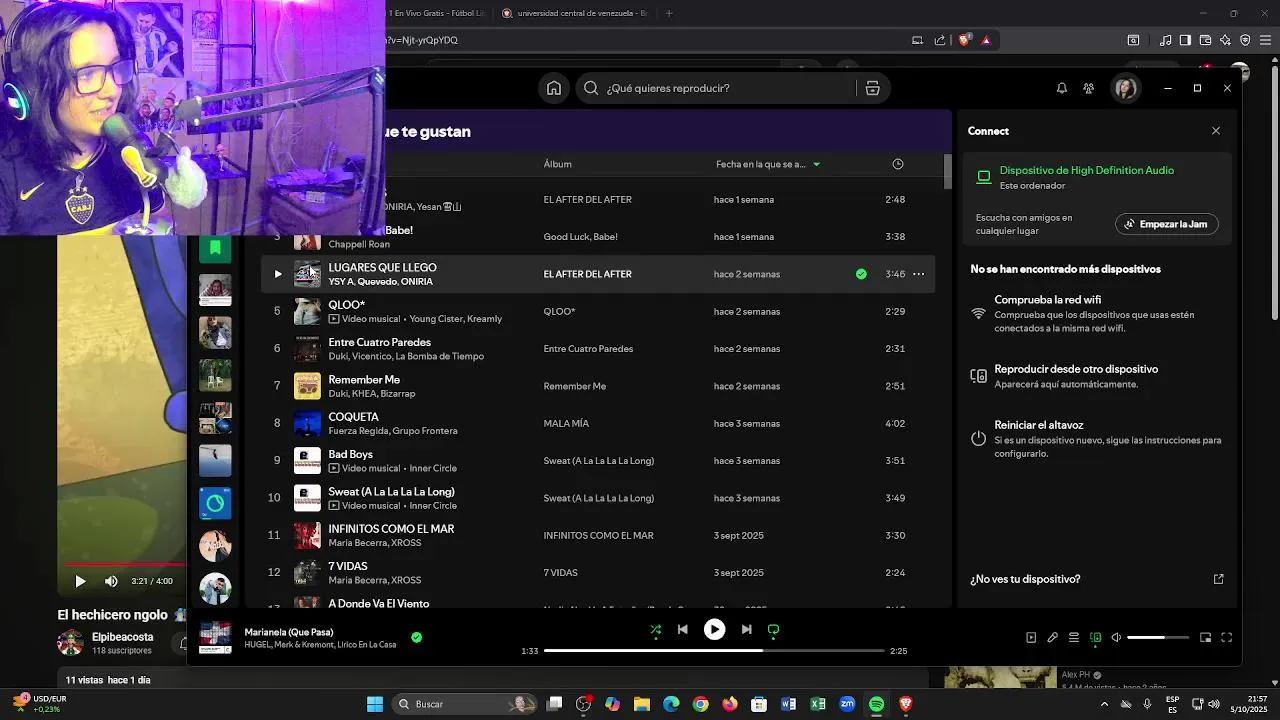
Task: Adjust Spotify volume slider
Action: click(1158, 638)
